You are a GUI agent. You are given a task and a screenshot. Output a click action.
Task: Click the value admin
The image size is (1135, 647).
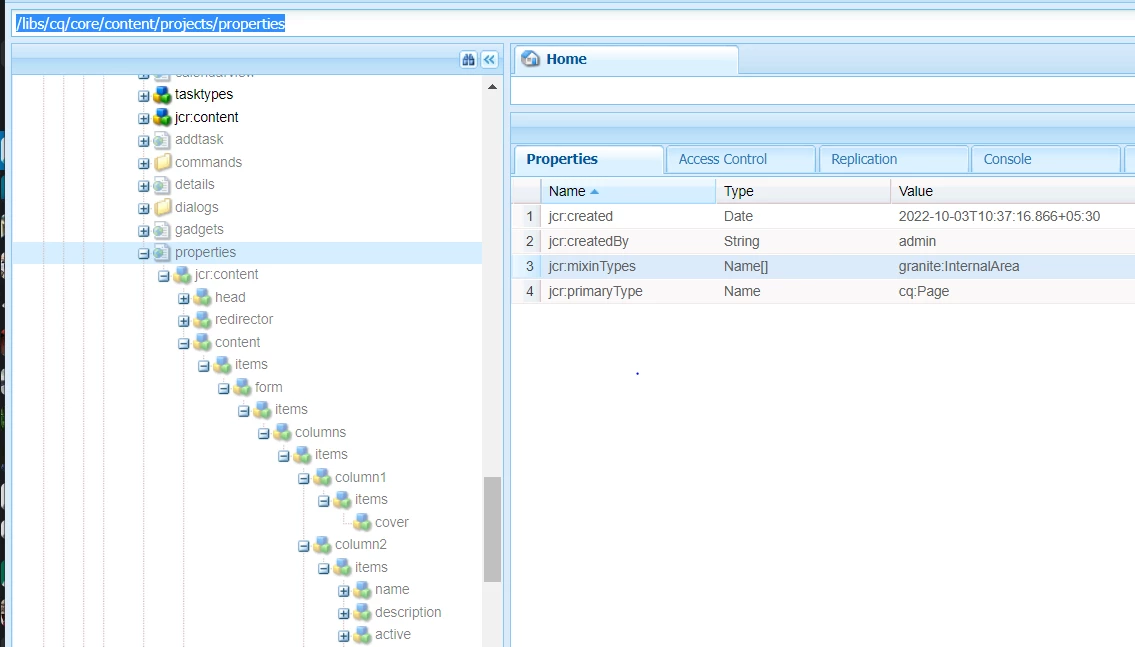click(917, 242)
